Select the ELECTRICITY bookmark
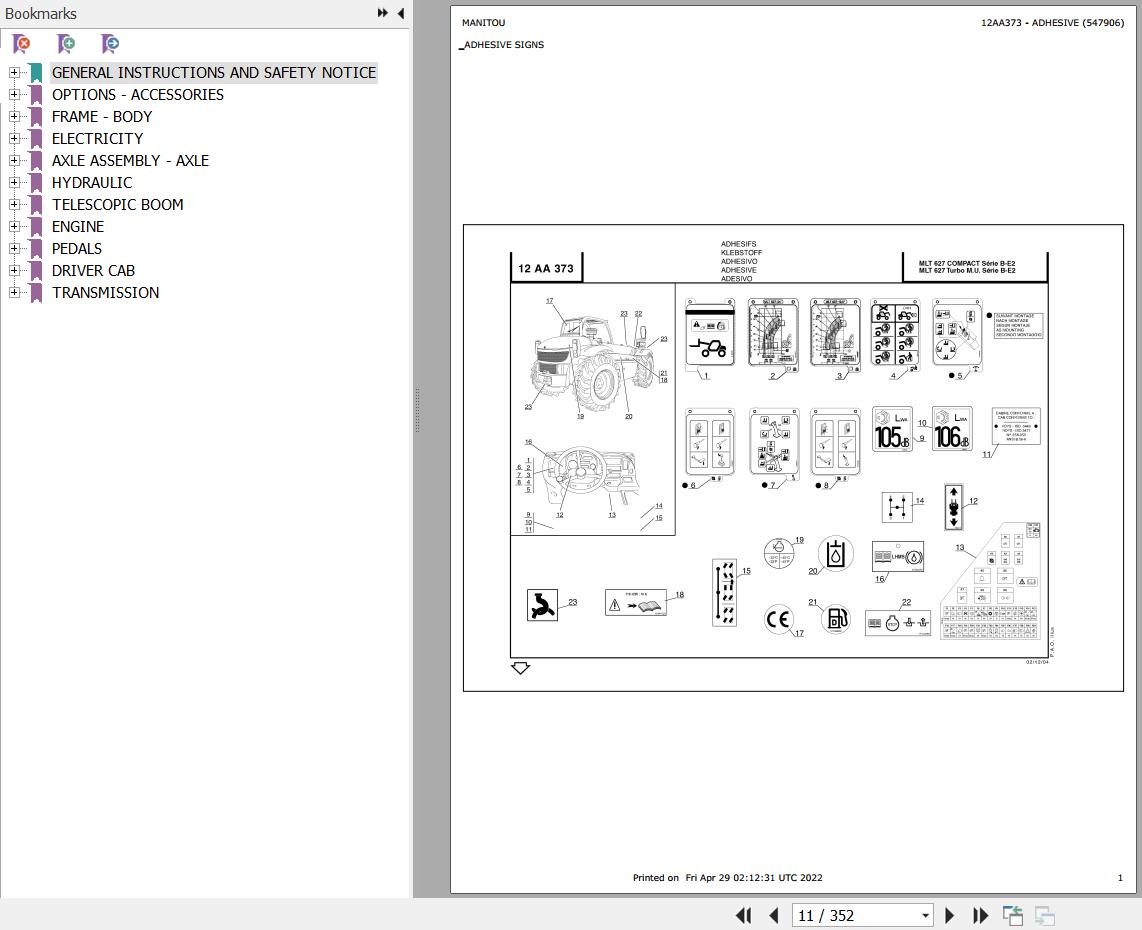1142x930 pixels. coord(98,138)
